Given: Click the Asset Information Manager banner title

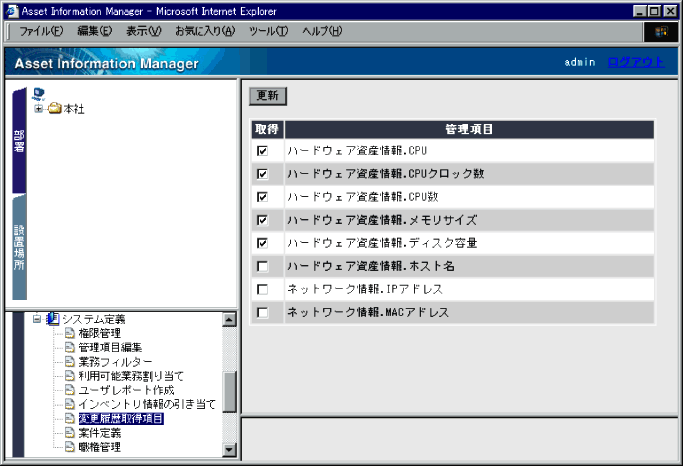Looking at the screenshot, I should [x=107, y=64].
